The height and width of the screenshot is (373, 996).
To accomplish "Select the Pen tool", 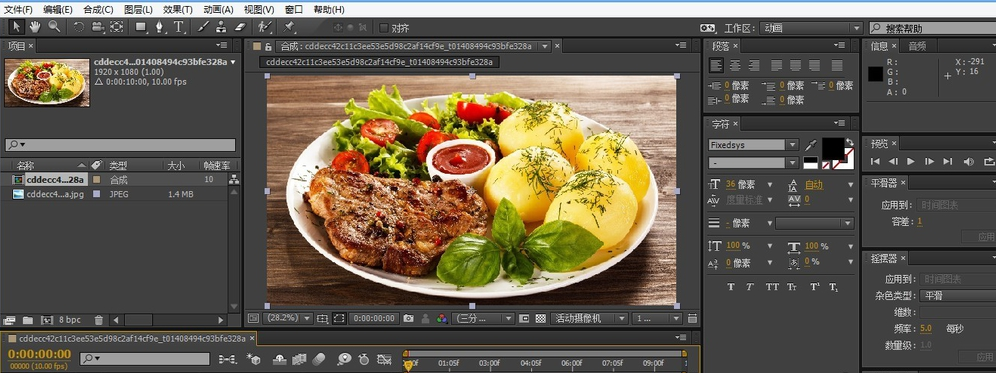I will click(159, 27).
